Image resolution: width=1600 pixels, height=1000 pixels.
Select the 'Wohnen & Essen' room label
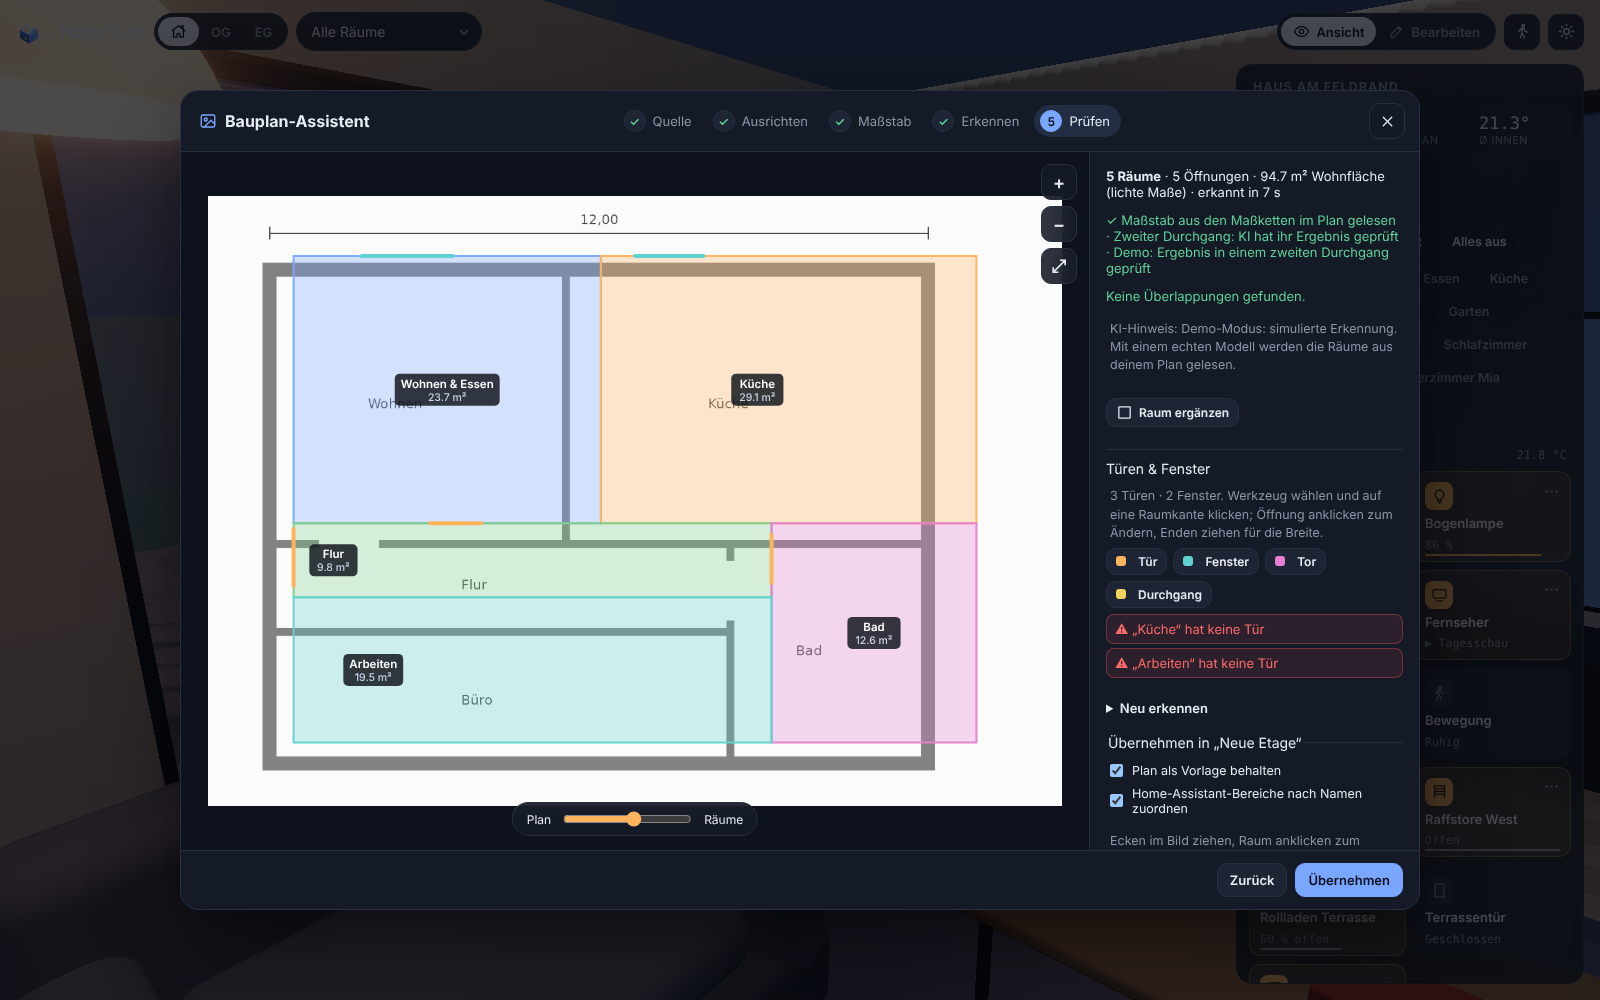447,390
